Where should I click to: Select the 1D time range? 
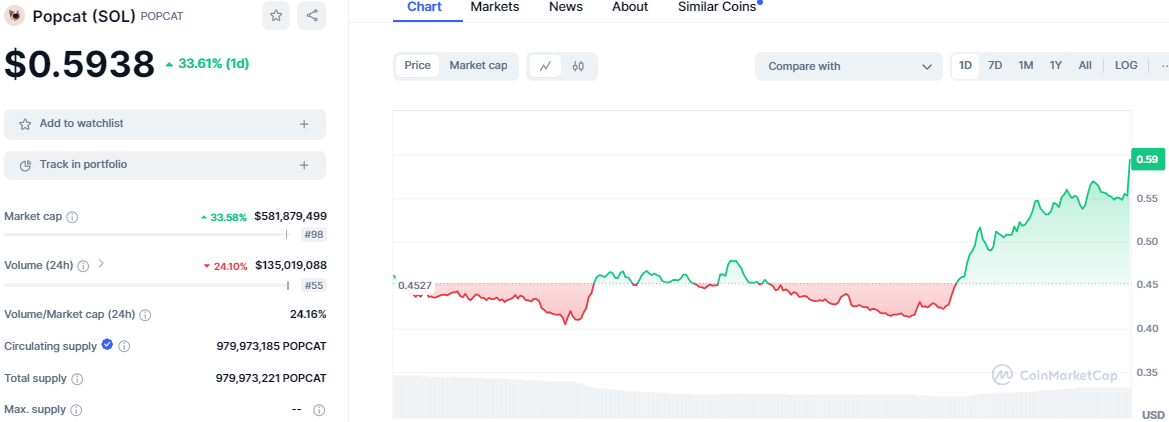tap(965, 66)
